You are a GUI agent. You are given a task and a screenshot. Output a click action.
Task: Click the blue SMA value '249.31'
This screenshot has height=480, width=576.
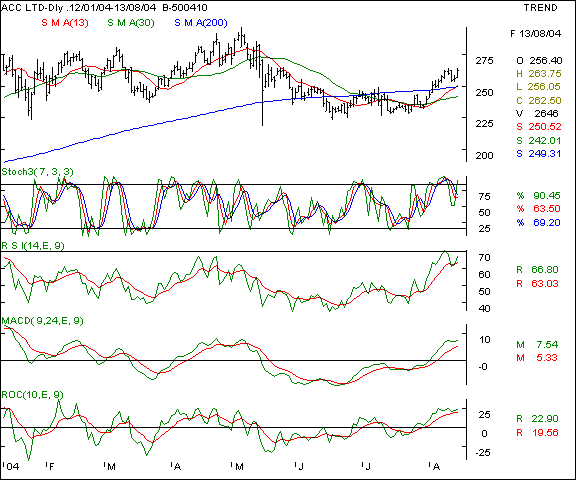pos(545,154)
